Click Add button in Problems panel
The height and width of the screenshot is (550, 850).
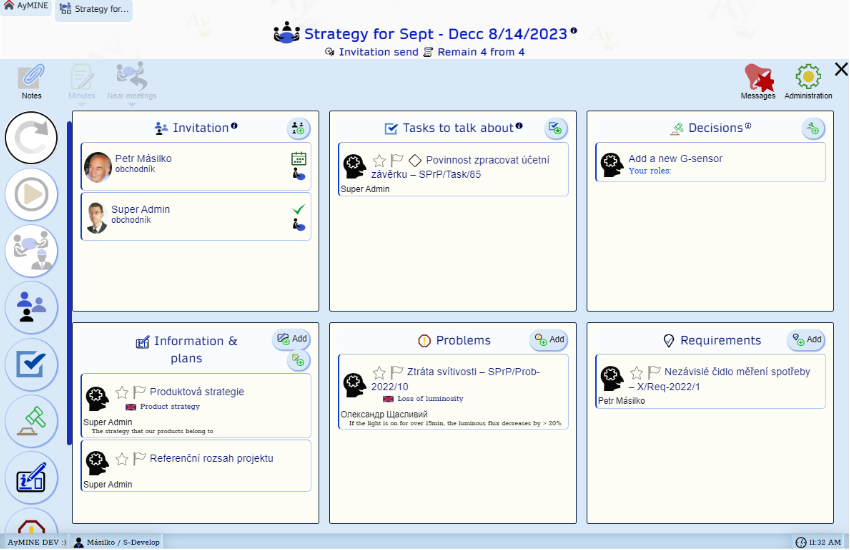pyautogui.click(x=548, y=340)
